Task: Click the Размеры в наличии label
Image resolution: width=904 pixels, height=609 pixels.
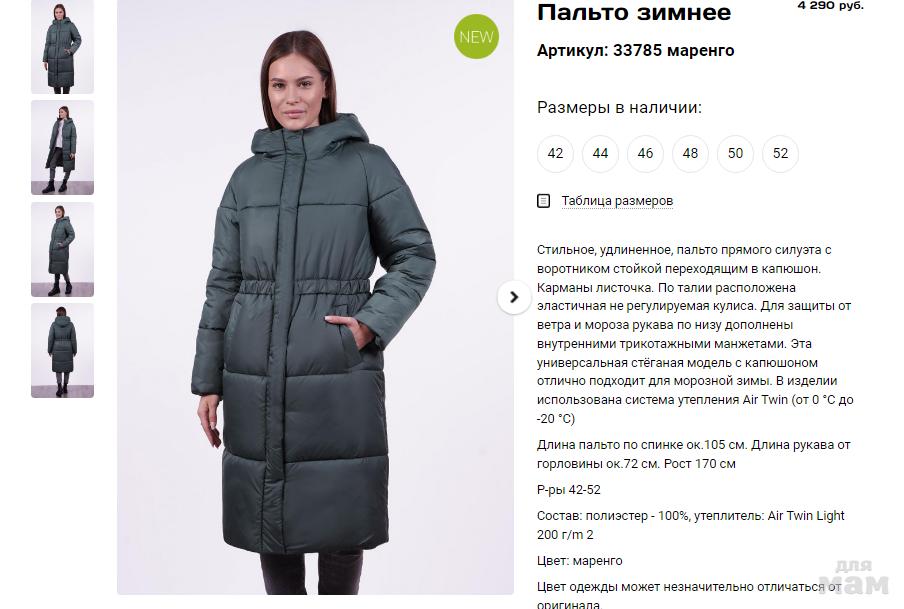Action: 619,107
